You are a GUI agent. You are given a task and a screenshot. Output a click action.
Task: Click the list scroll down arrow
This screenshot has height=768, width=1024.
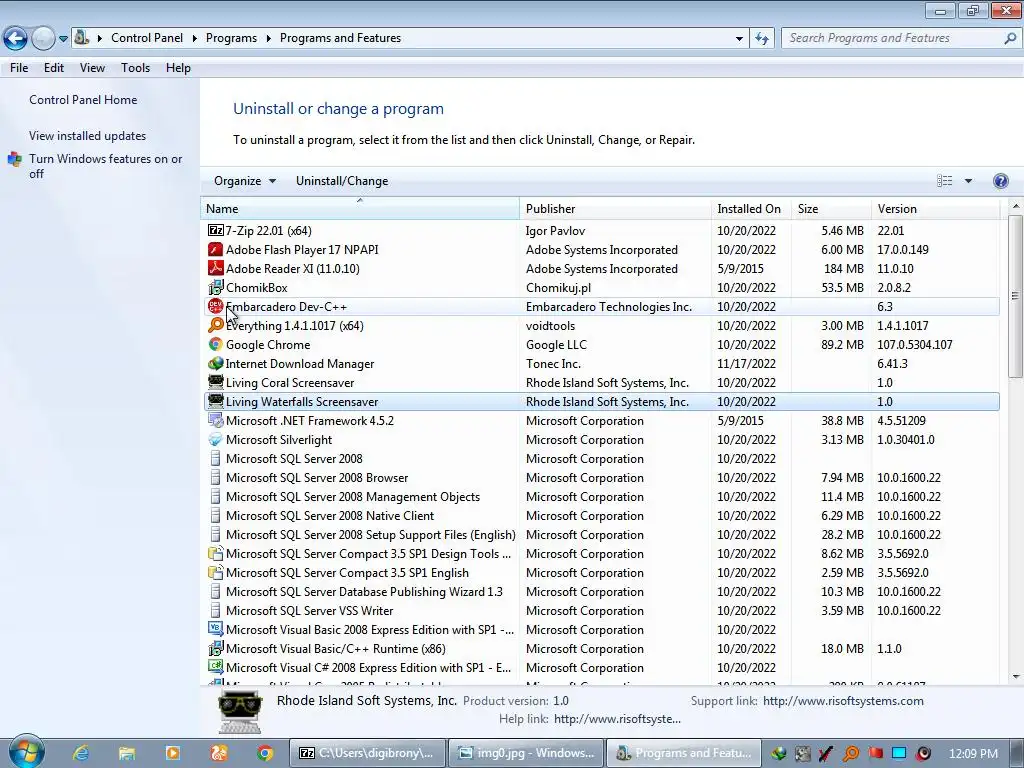pos(1015,677)
